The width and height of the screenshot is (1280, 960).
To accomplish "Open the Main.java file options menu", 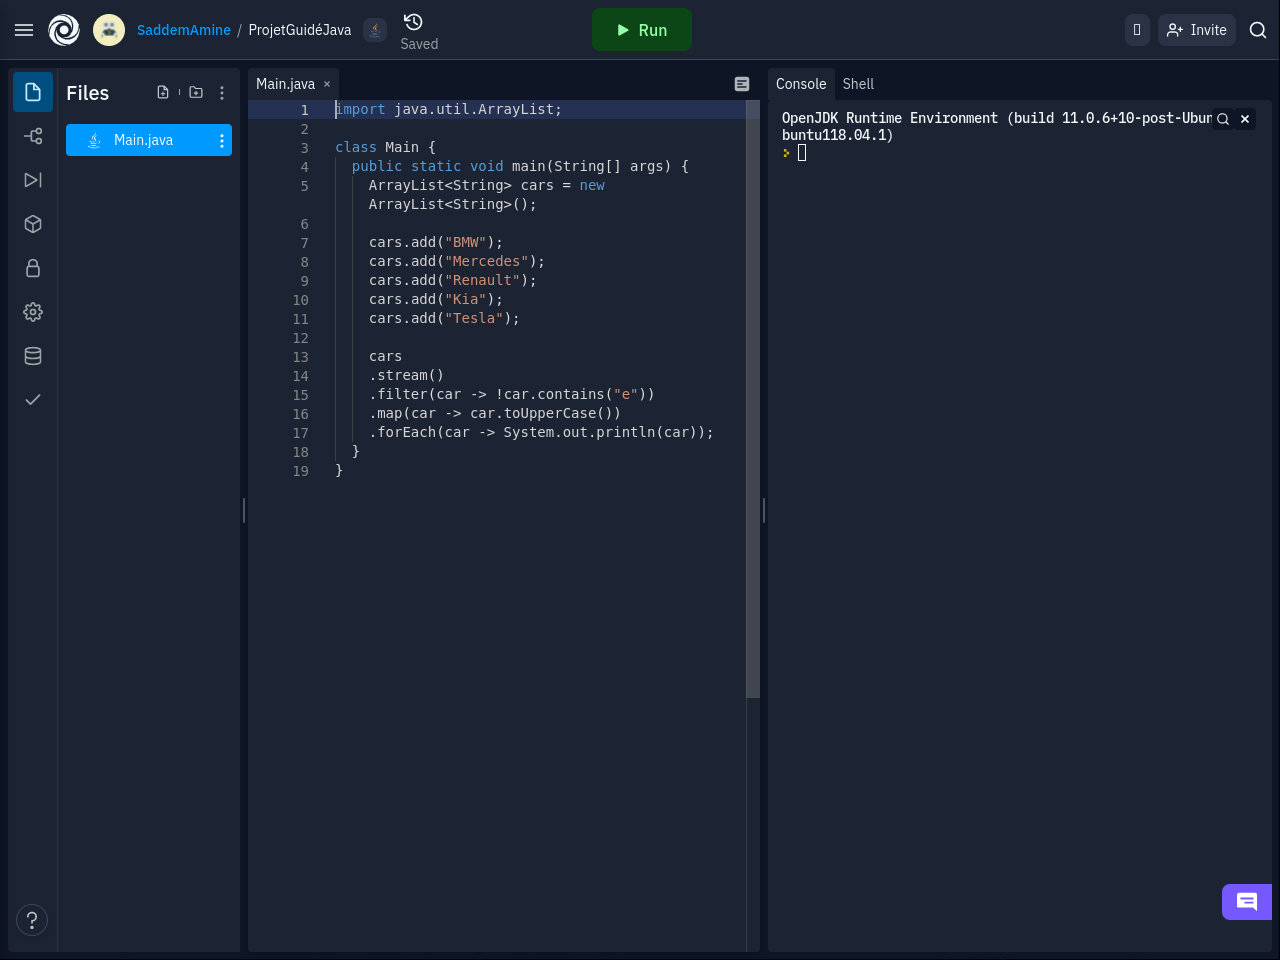I will click(222, 141).
